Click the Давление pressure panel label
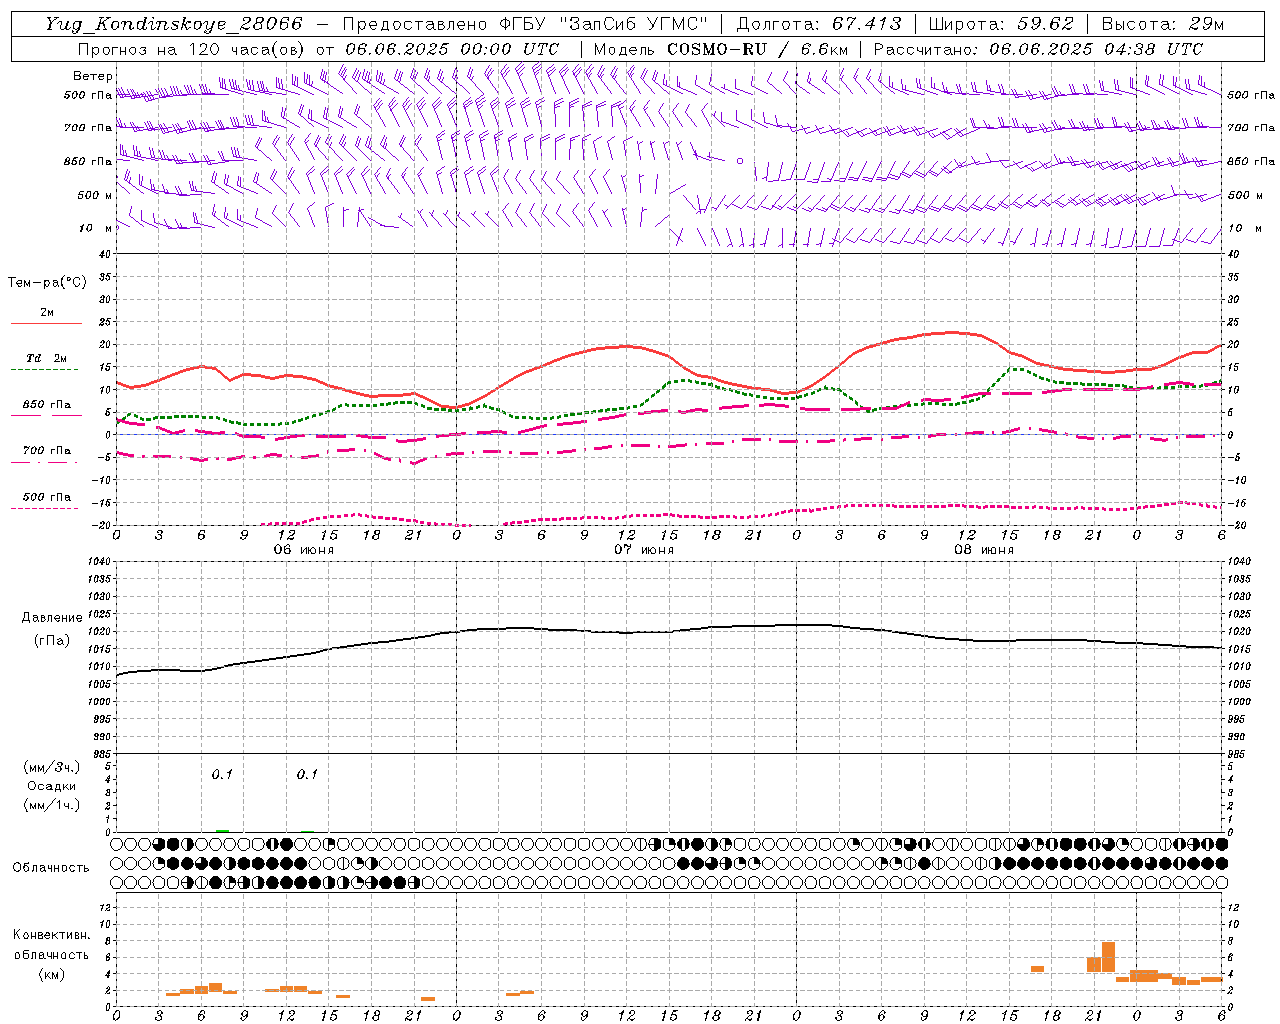1280x1024 pixels. click(52, 618)
